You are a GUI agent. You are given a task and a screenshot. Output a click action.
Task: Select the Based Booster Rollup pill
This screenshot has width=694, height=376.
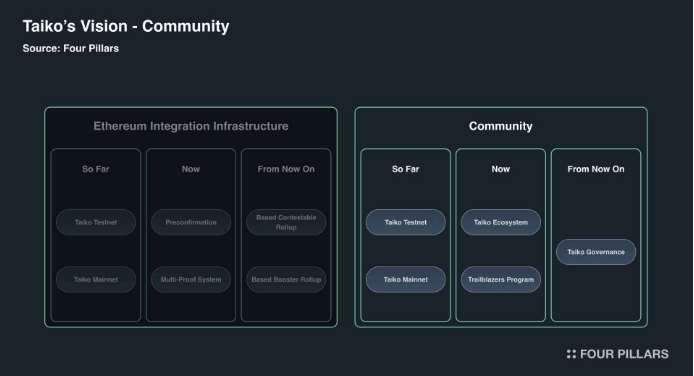pyautogui.click(x=286, y=279)
